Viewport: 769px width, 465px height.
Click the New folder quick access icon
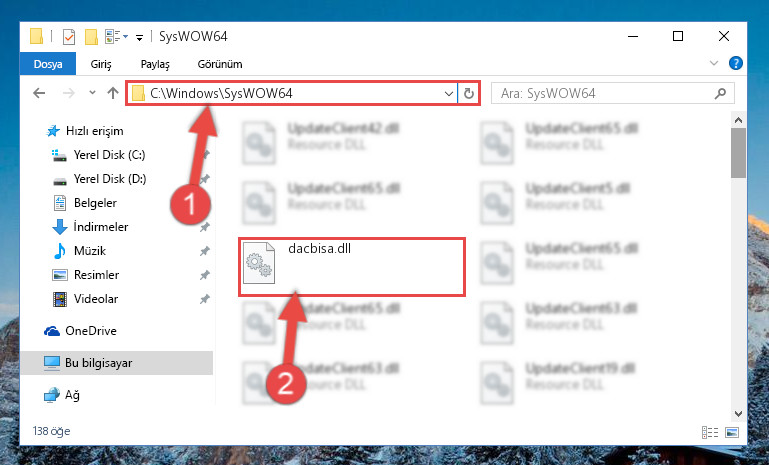coord(91,37)
